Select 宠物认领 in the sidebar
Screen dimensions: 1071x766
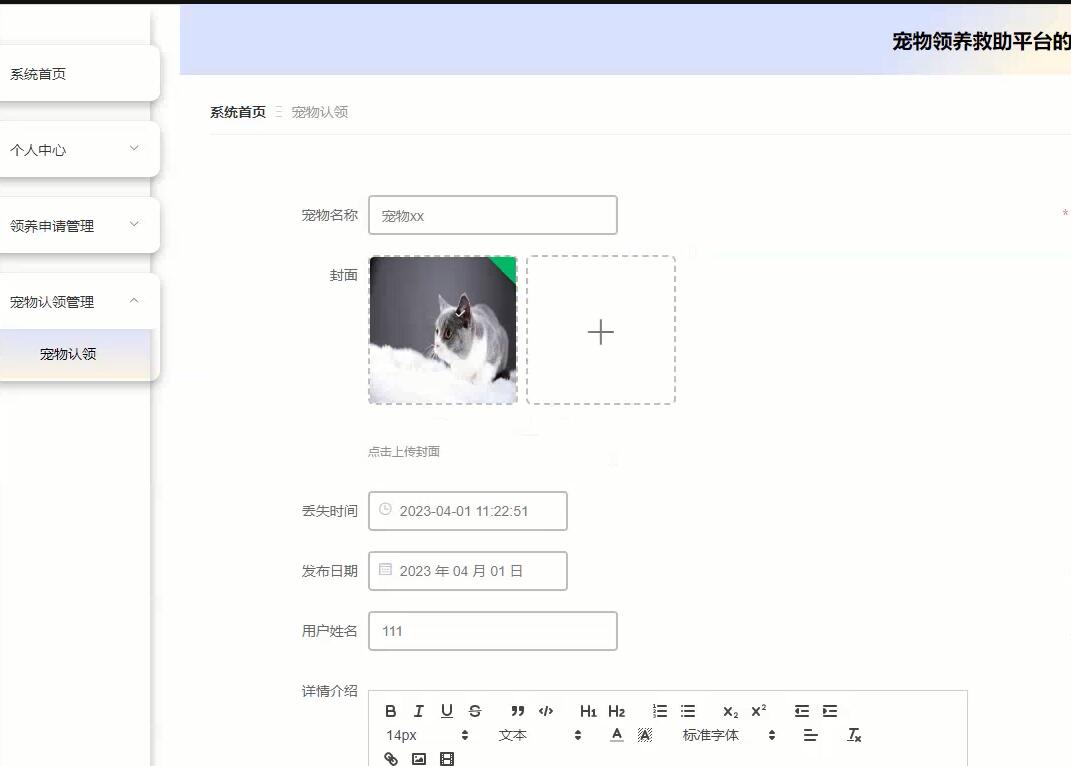(68, 354)
